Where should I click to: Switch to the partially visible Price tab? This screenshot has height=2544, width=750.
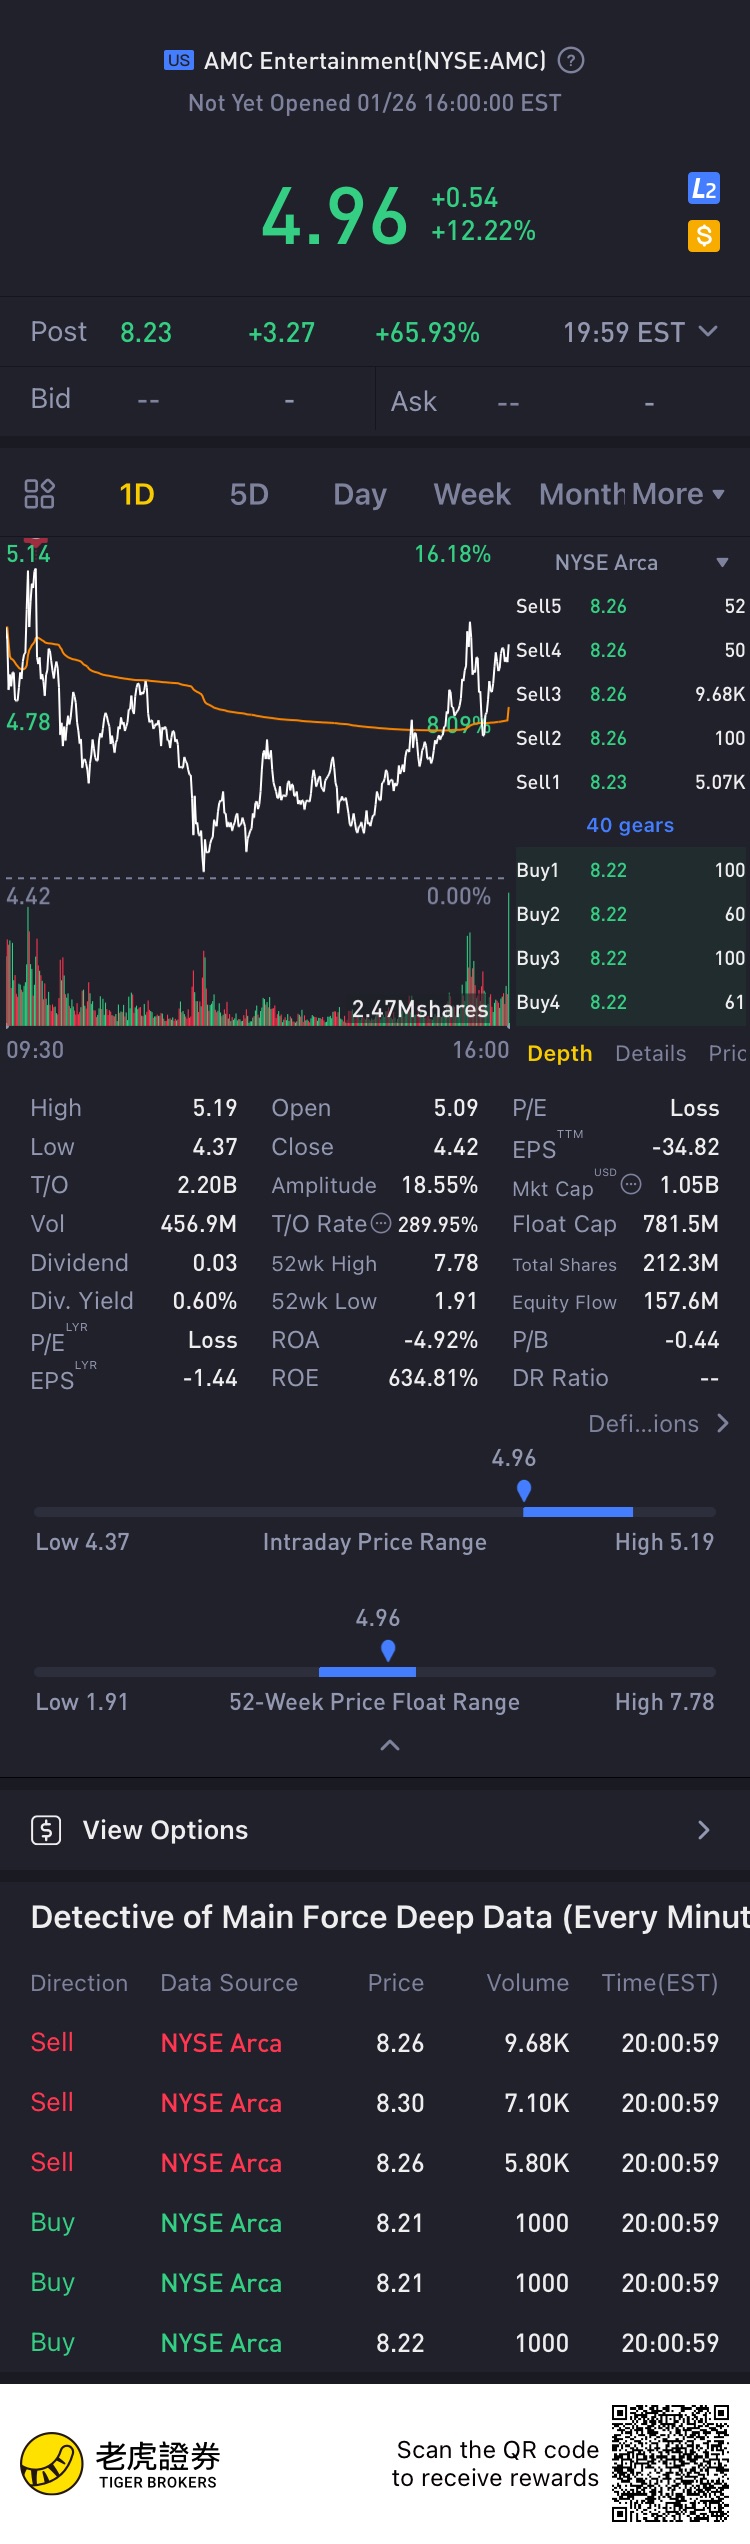tap(728, 1053)
